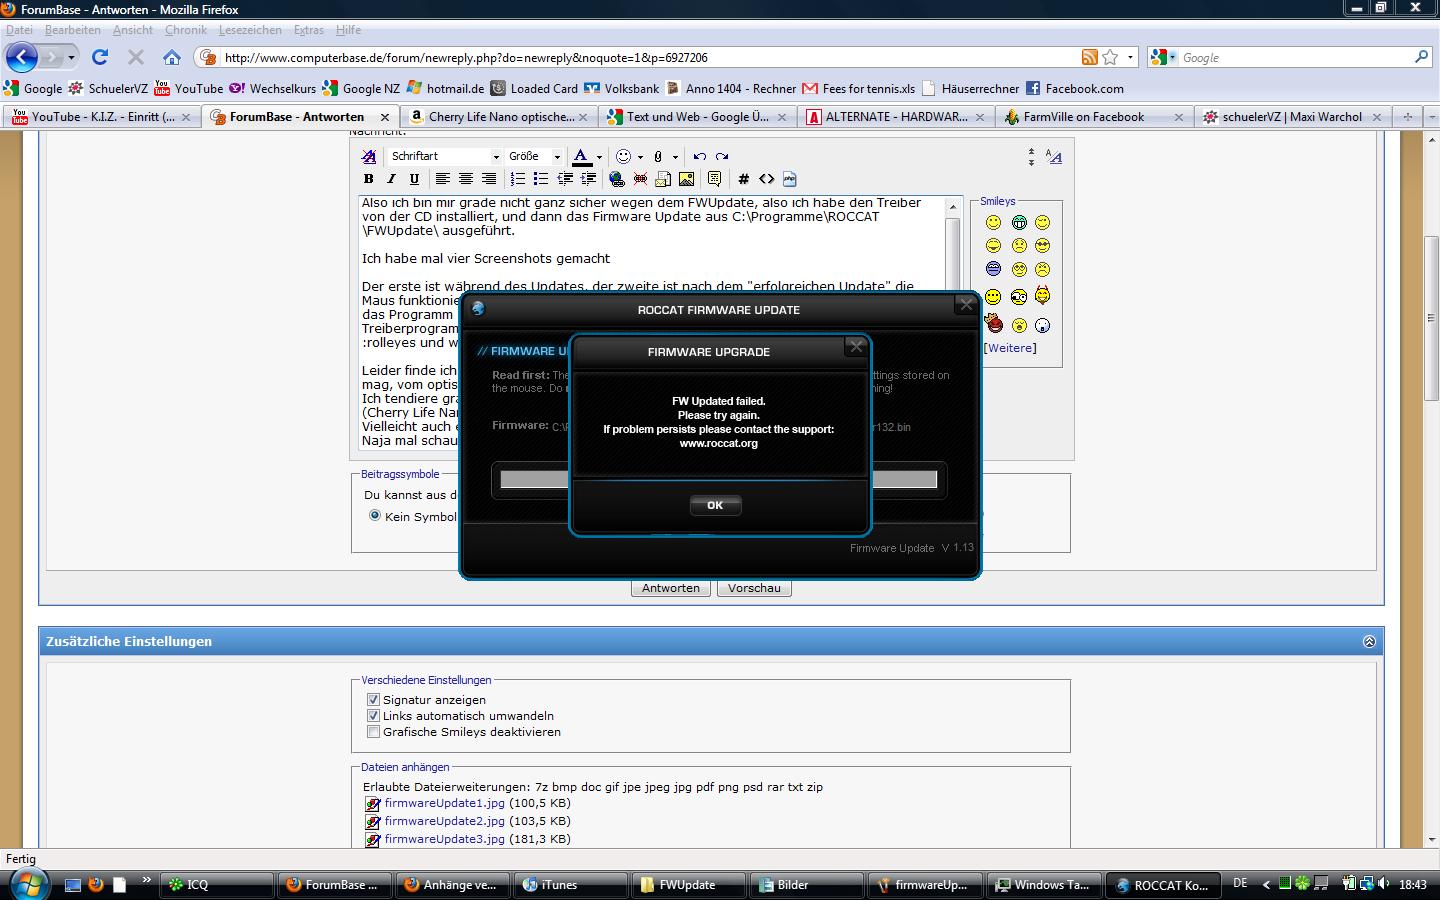Select the Kein Symbol radio button
This screenshot has height=900, width=1440.
pos(375,516)
